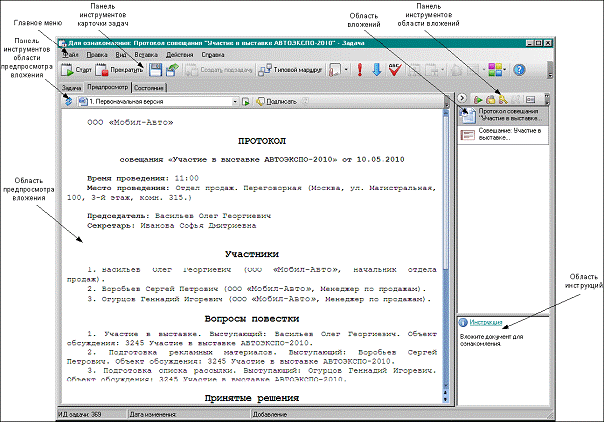604x422 pixels.
Task: Switch to the Состояние tab
Action: 149,88
